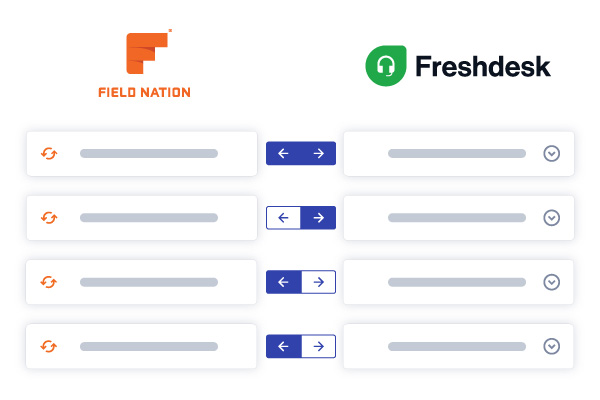Viewport: 600px width, 400px height.
Task: Click the Field Nation logo
Action: [145, 55]
